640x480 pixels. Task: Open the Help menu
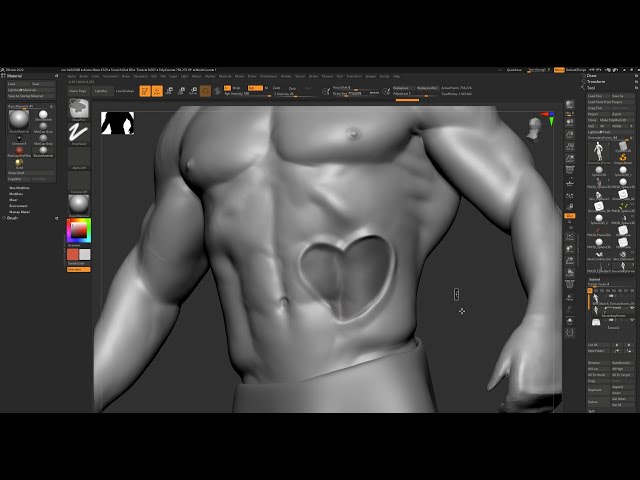click(396, 76)
